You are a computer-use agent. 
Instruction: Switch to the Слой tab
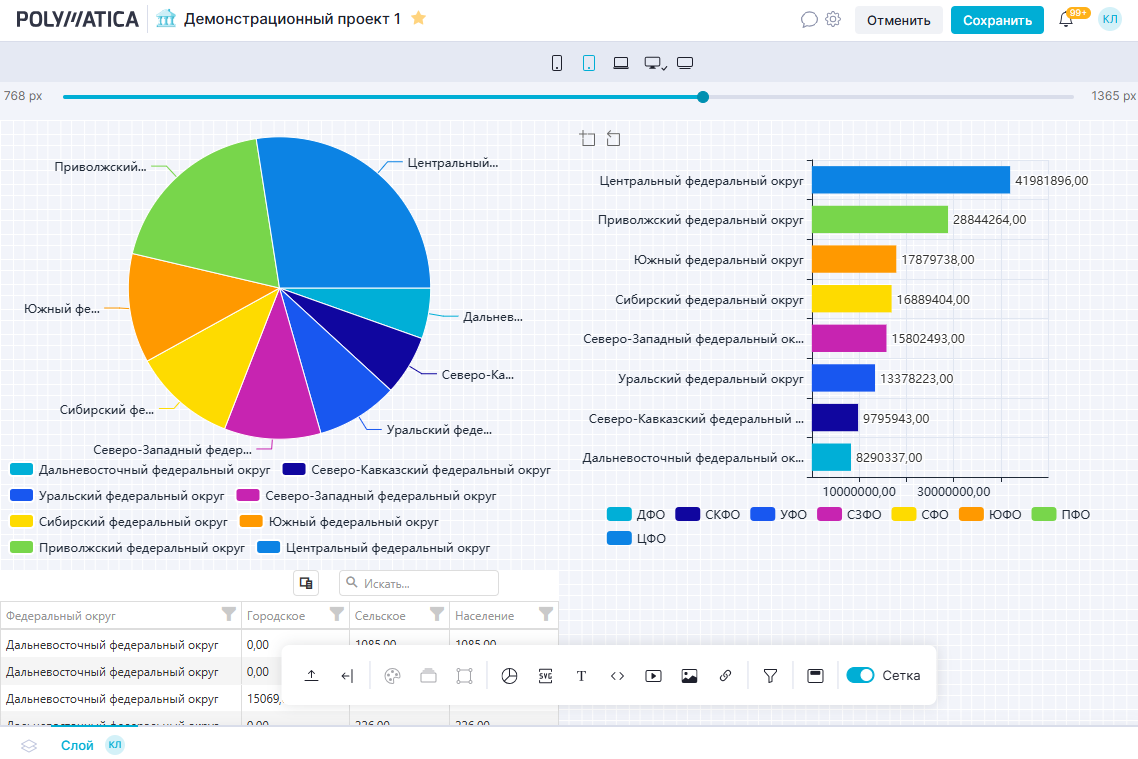pos(77,745)
